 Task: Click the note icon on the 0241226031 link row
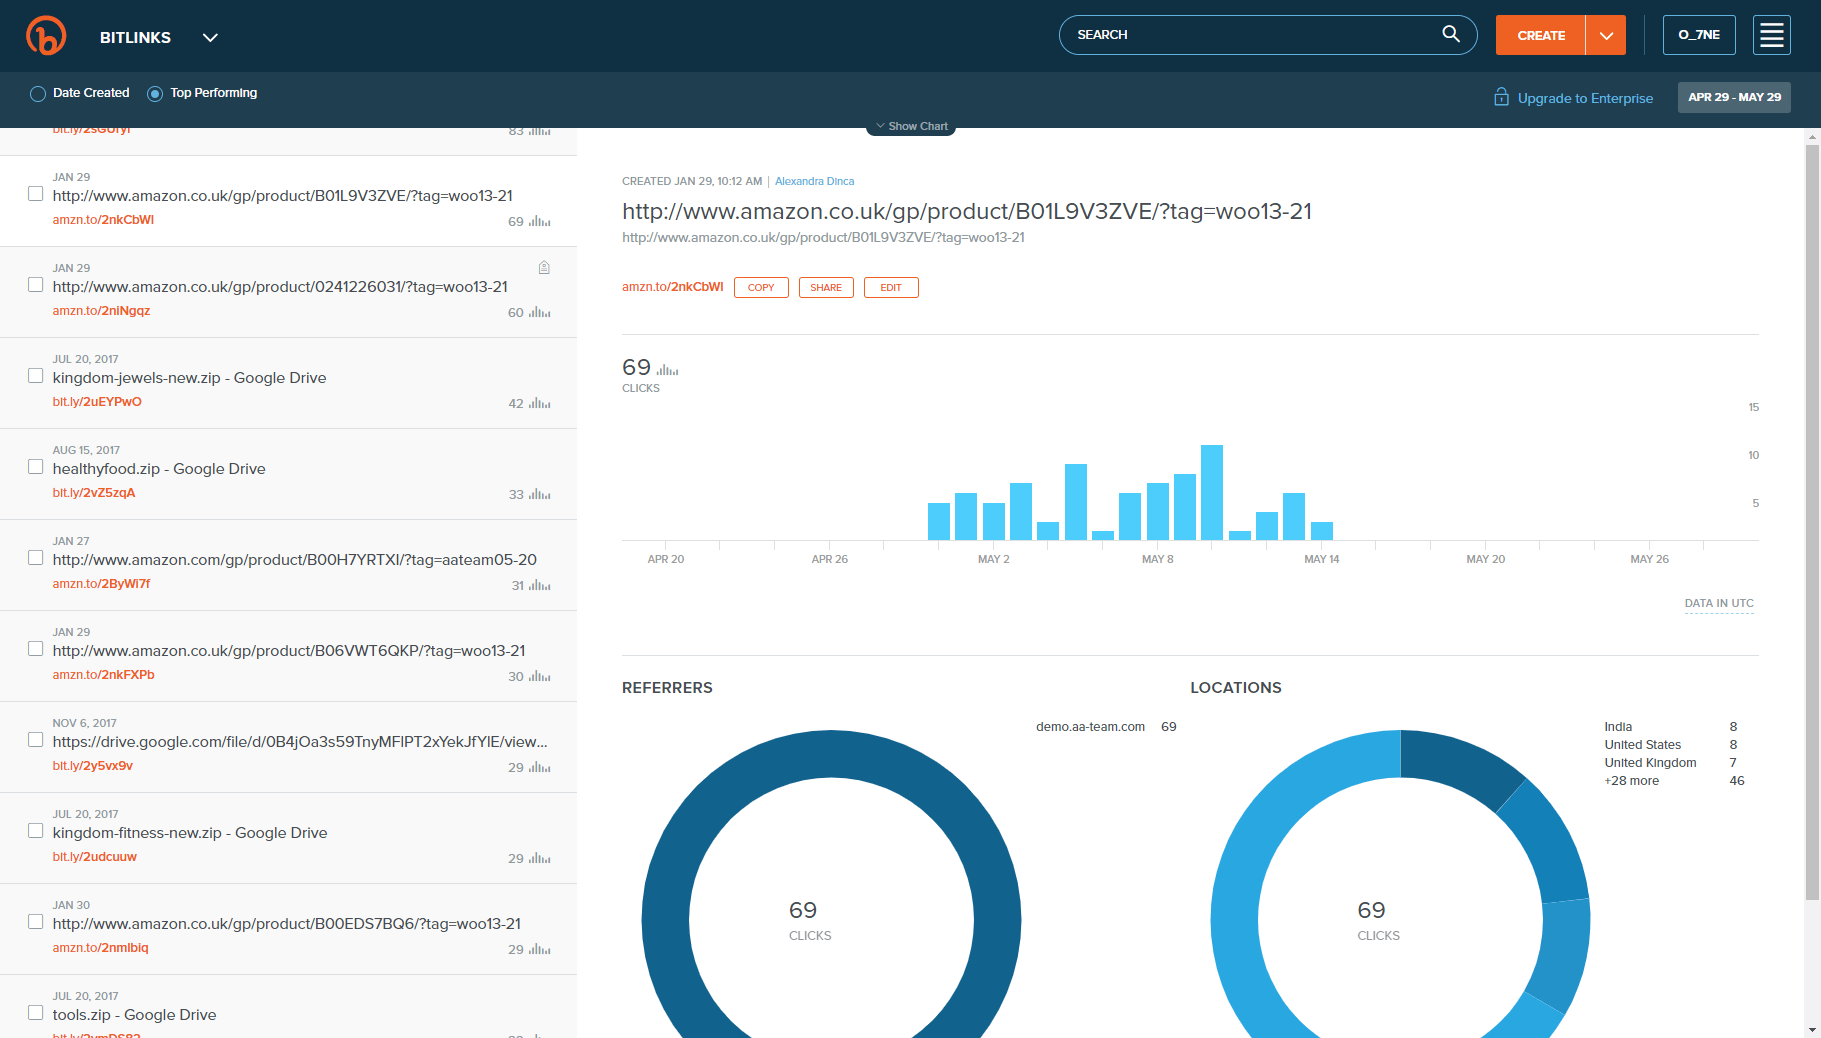[544, 267]
